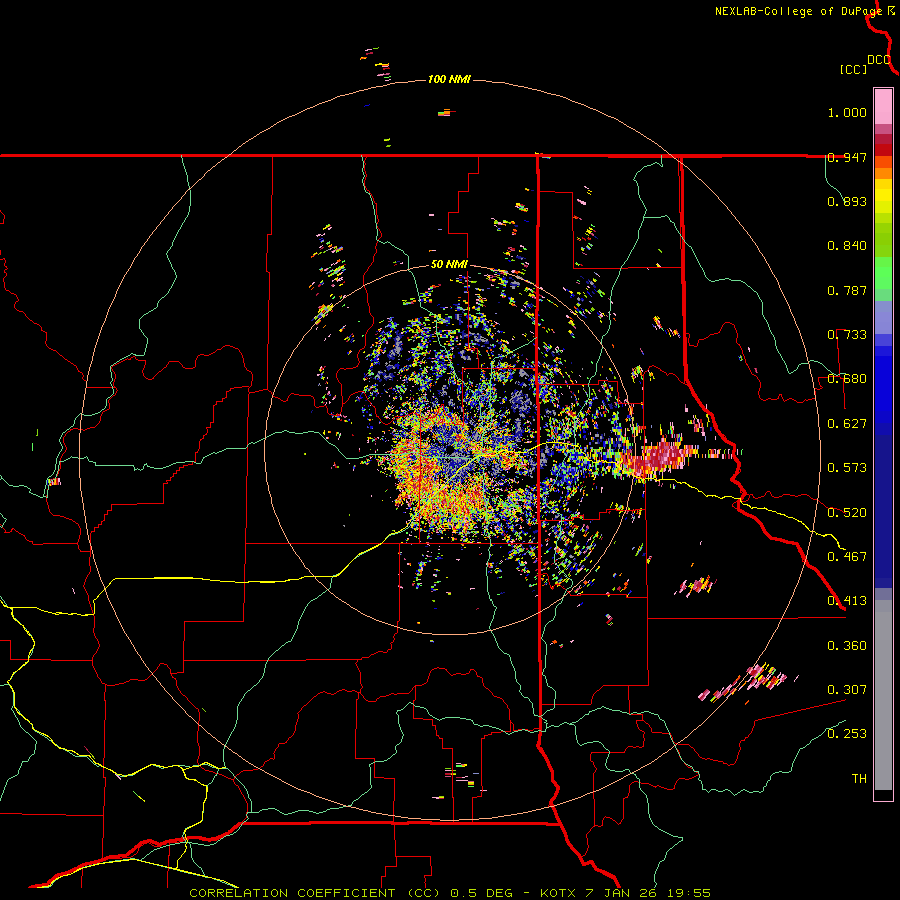Screen dimensions: 900x900
Task: Click the CORRELATION COEFFICIENT caption text
Action: click(315, 893)
